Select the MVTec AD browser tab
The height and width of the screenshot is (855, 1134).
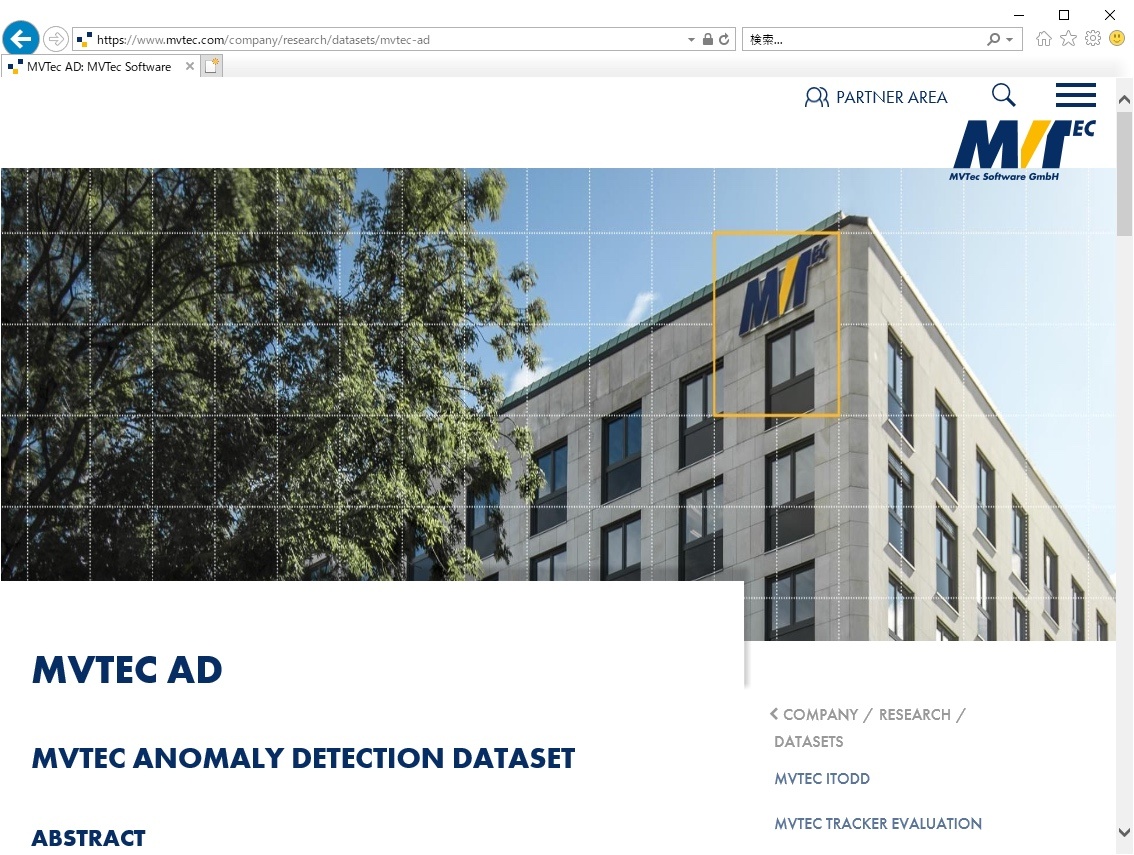tap(99, 67)
